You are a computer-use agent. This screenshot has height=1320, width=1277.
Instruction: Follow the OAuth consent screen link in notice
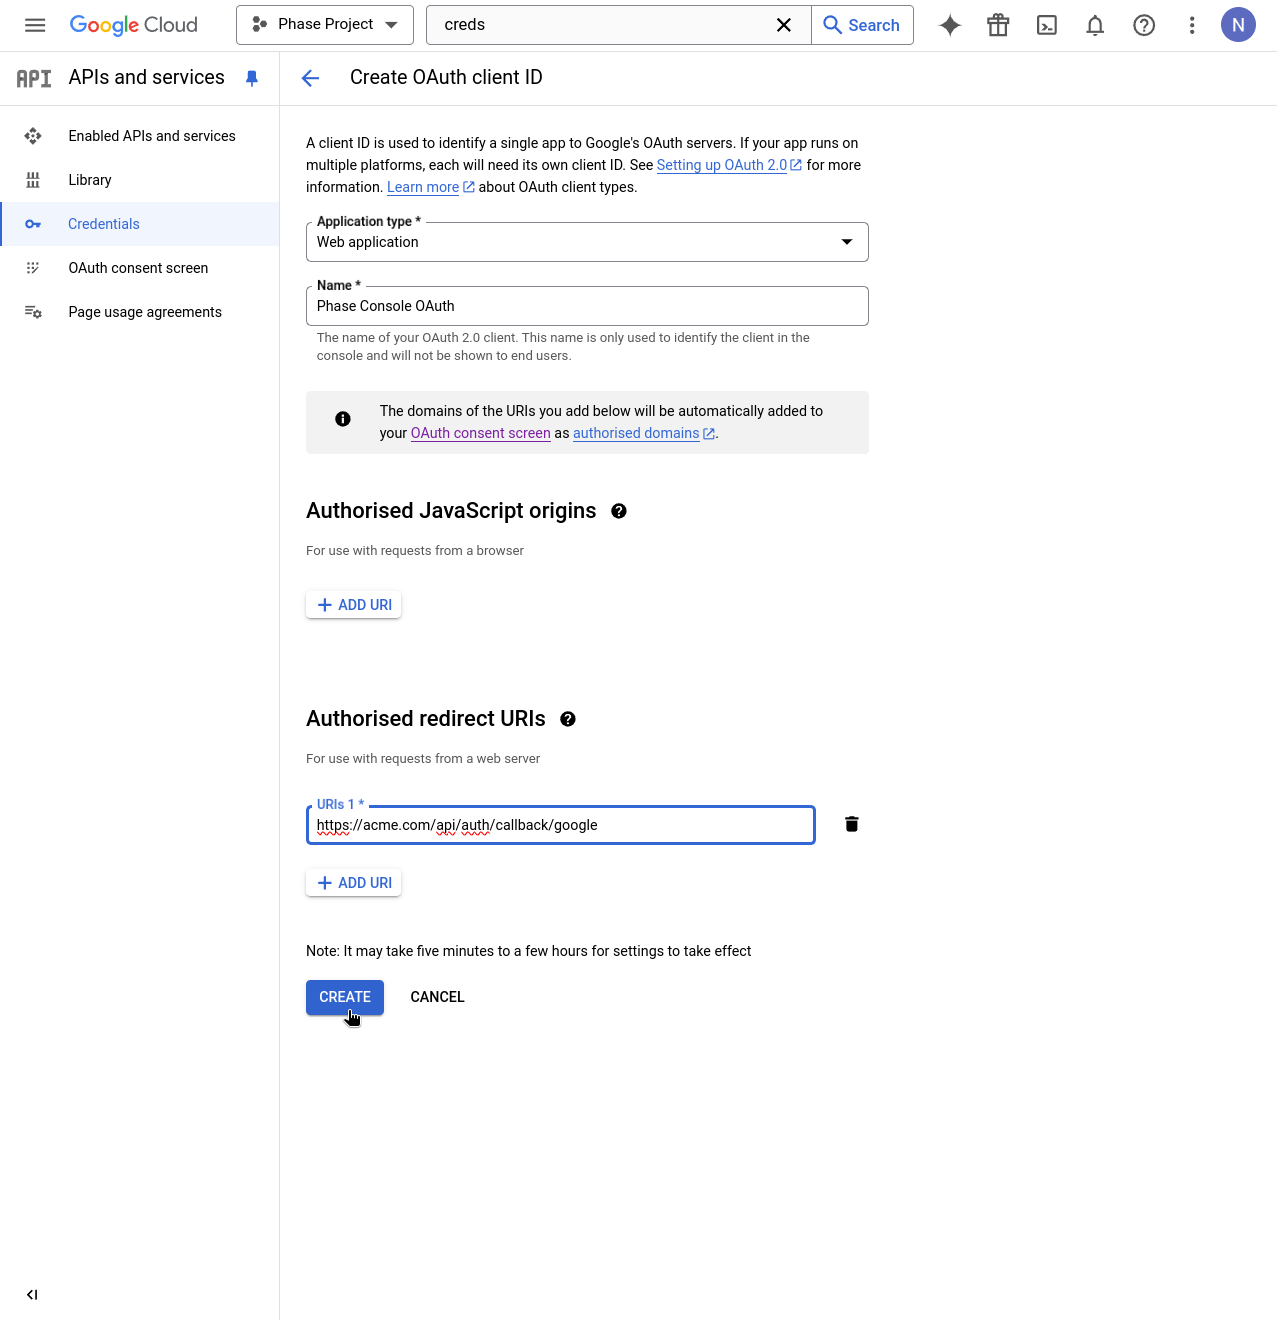pyautogui.click(x=481, y=433)
